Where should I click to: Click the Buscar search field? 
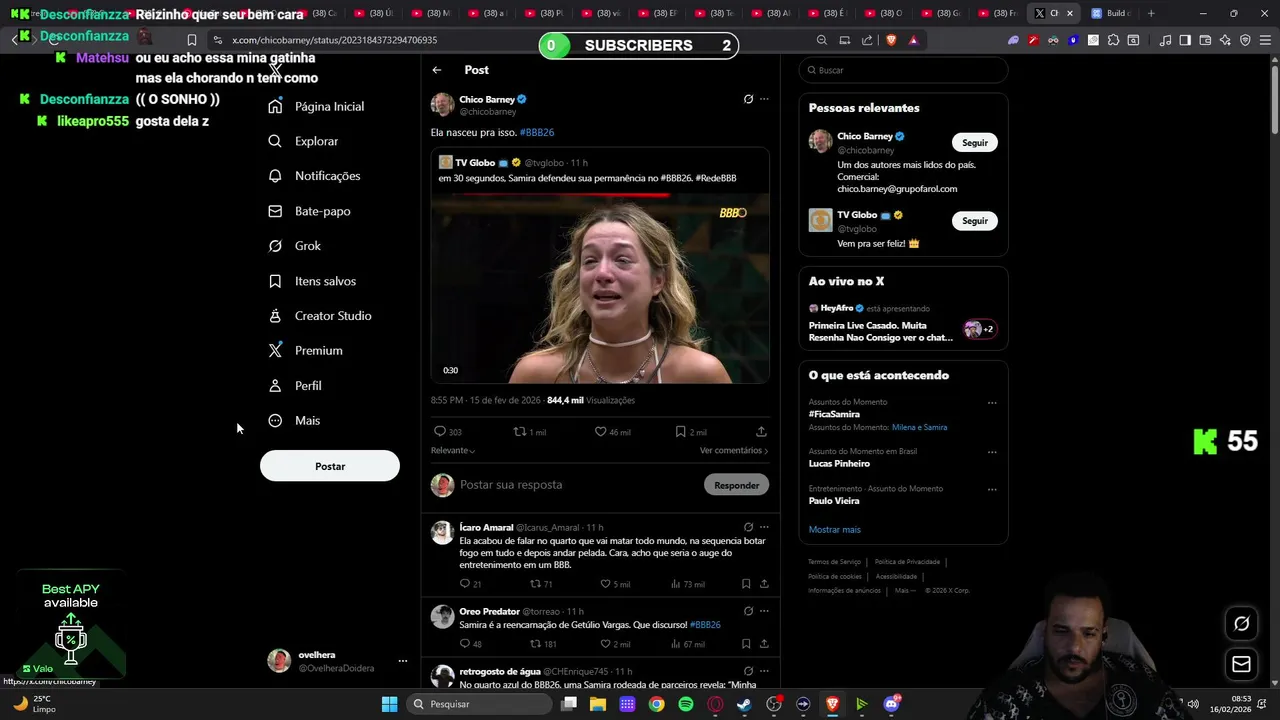[x=904, y=70]
